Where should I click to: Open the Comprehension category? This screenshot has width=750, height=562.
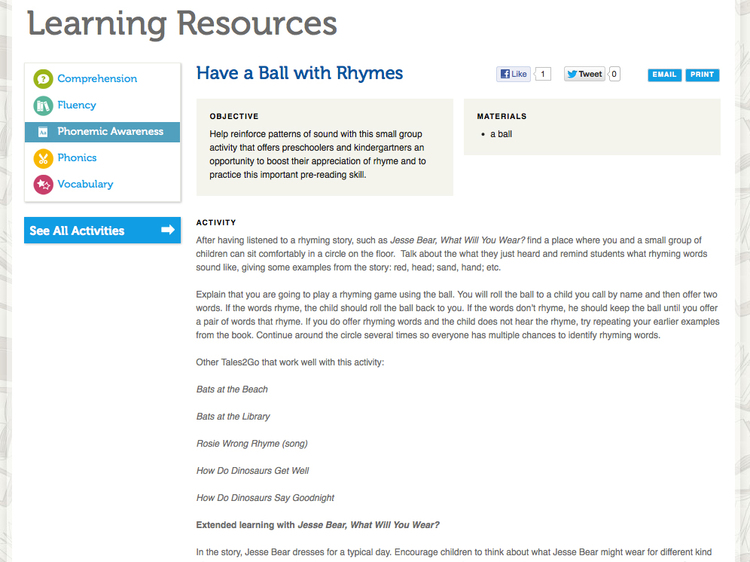pos(97,79)
